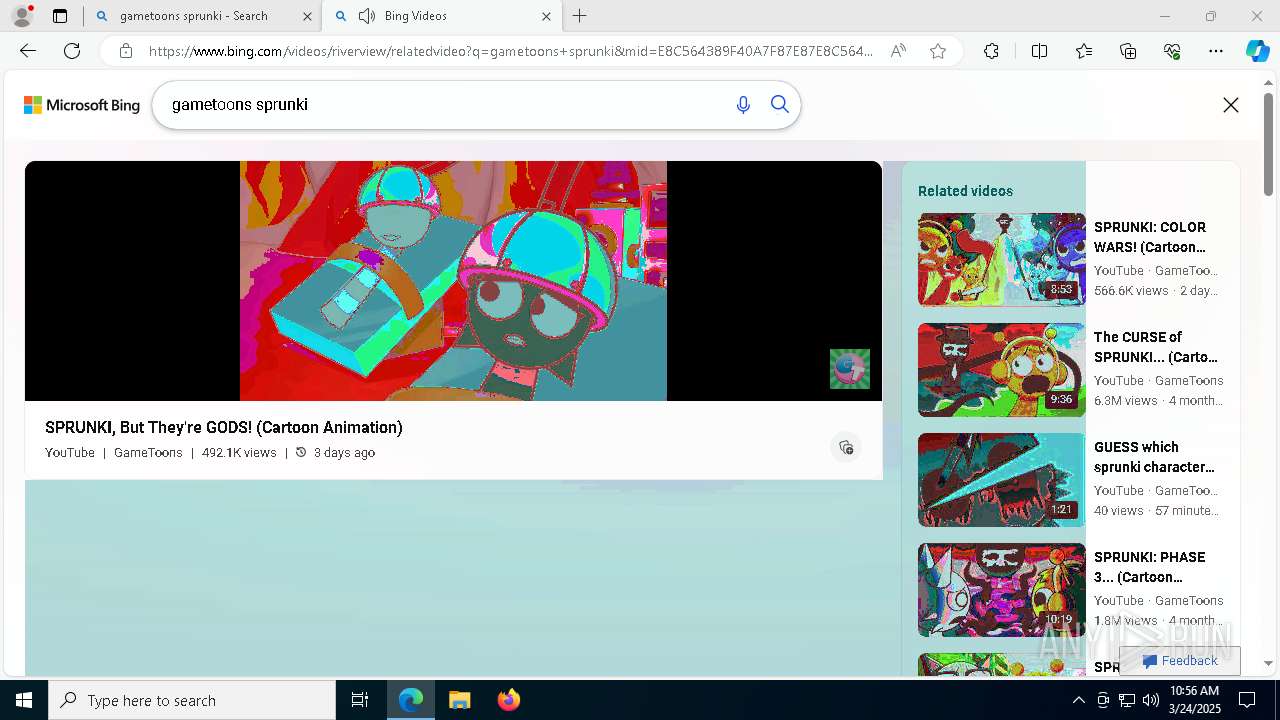Click the Feedback button
Image resolution: width=1280 pixels, height=720 pixels.
[x=1180, y=660]
